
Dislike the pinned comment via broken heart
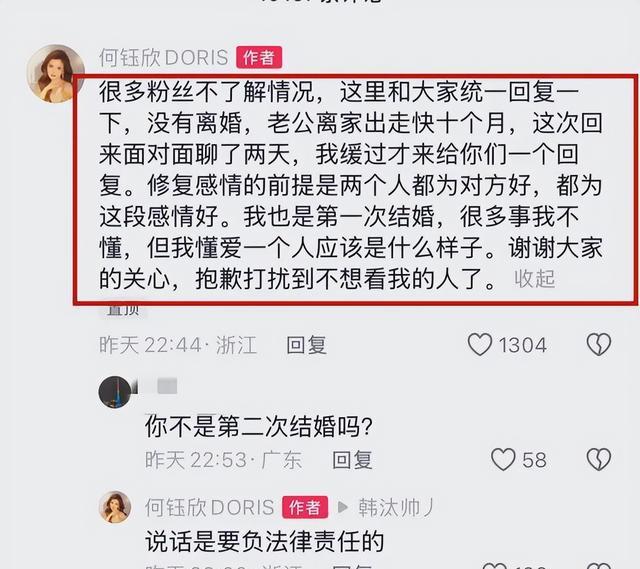pyautogui.click(x=599, y=345)
